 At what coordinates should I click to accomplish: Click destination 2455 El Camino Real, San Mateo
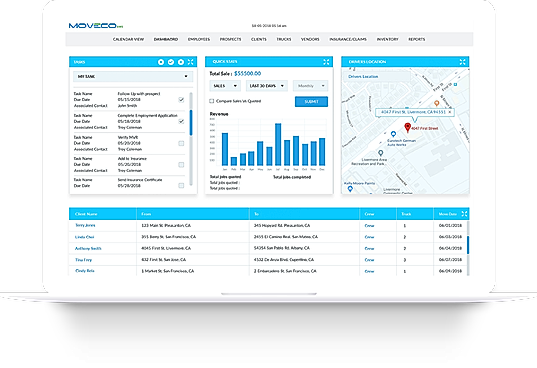coord(286,237)
